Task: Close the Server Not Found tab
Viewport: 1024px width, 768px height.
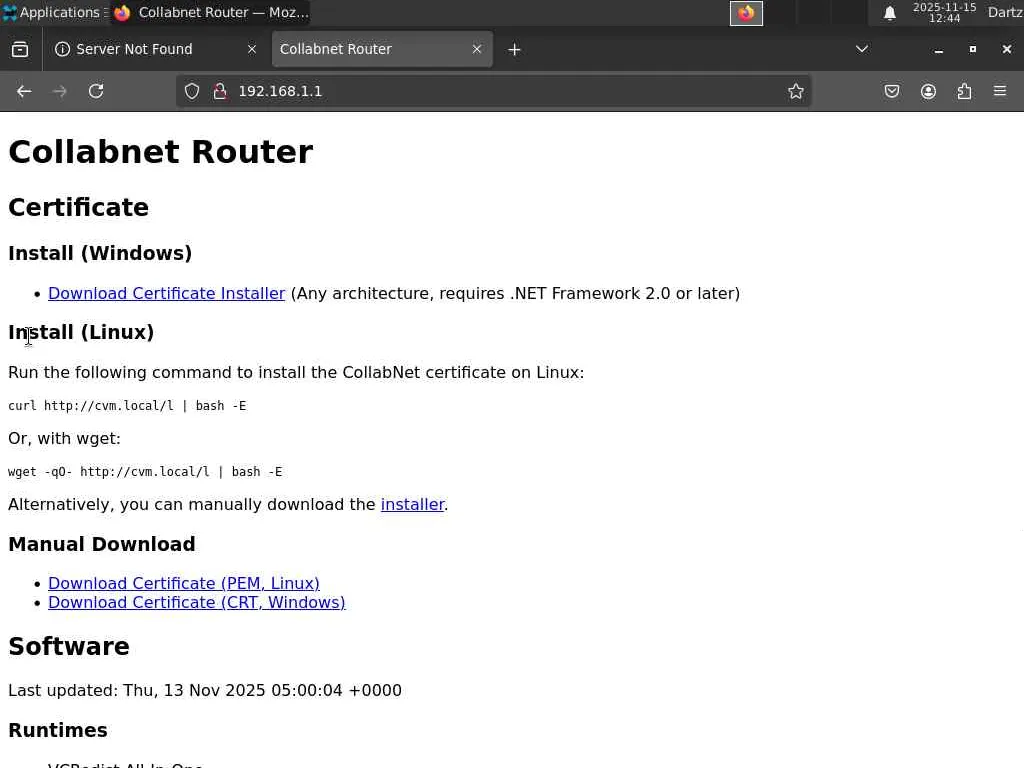Action: pos(251,49)
